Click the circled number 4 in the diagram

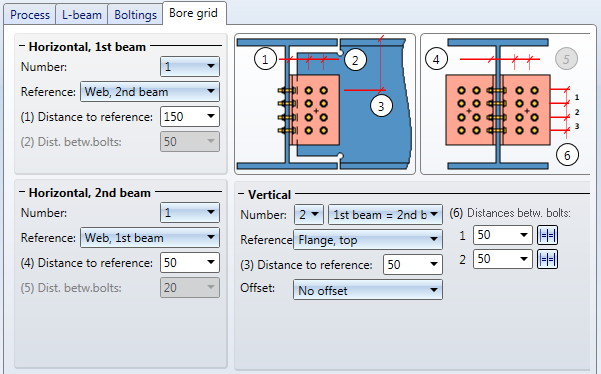[436, 59]
